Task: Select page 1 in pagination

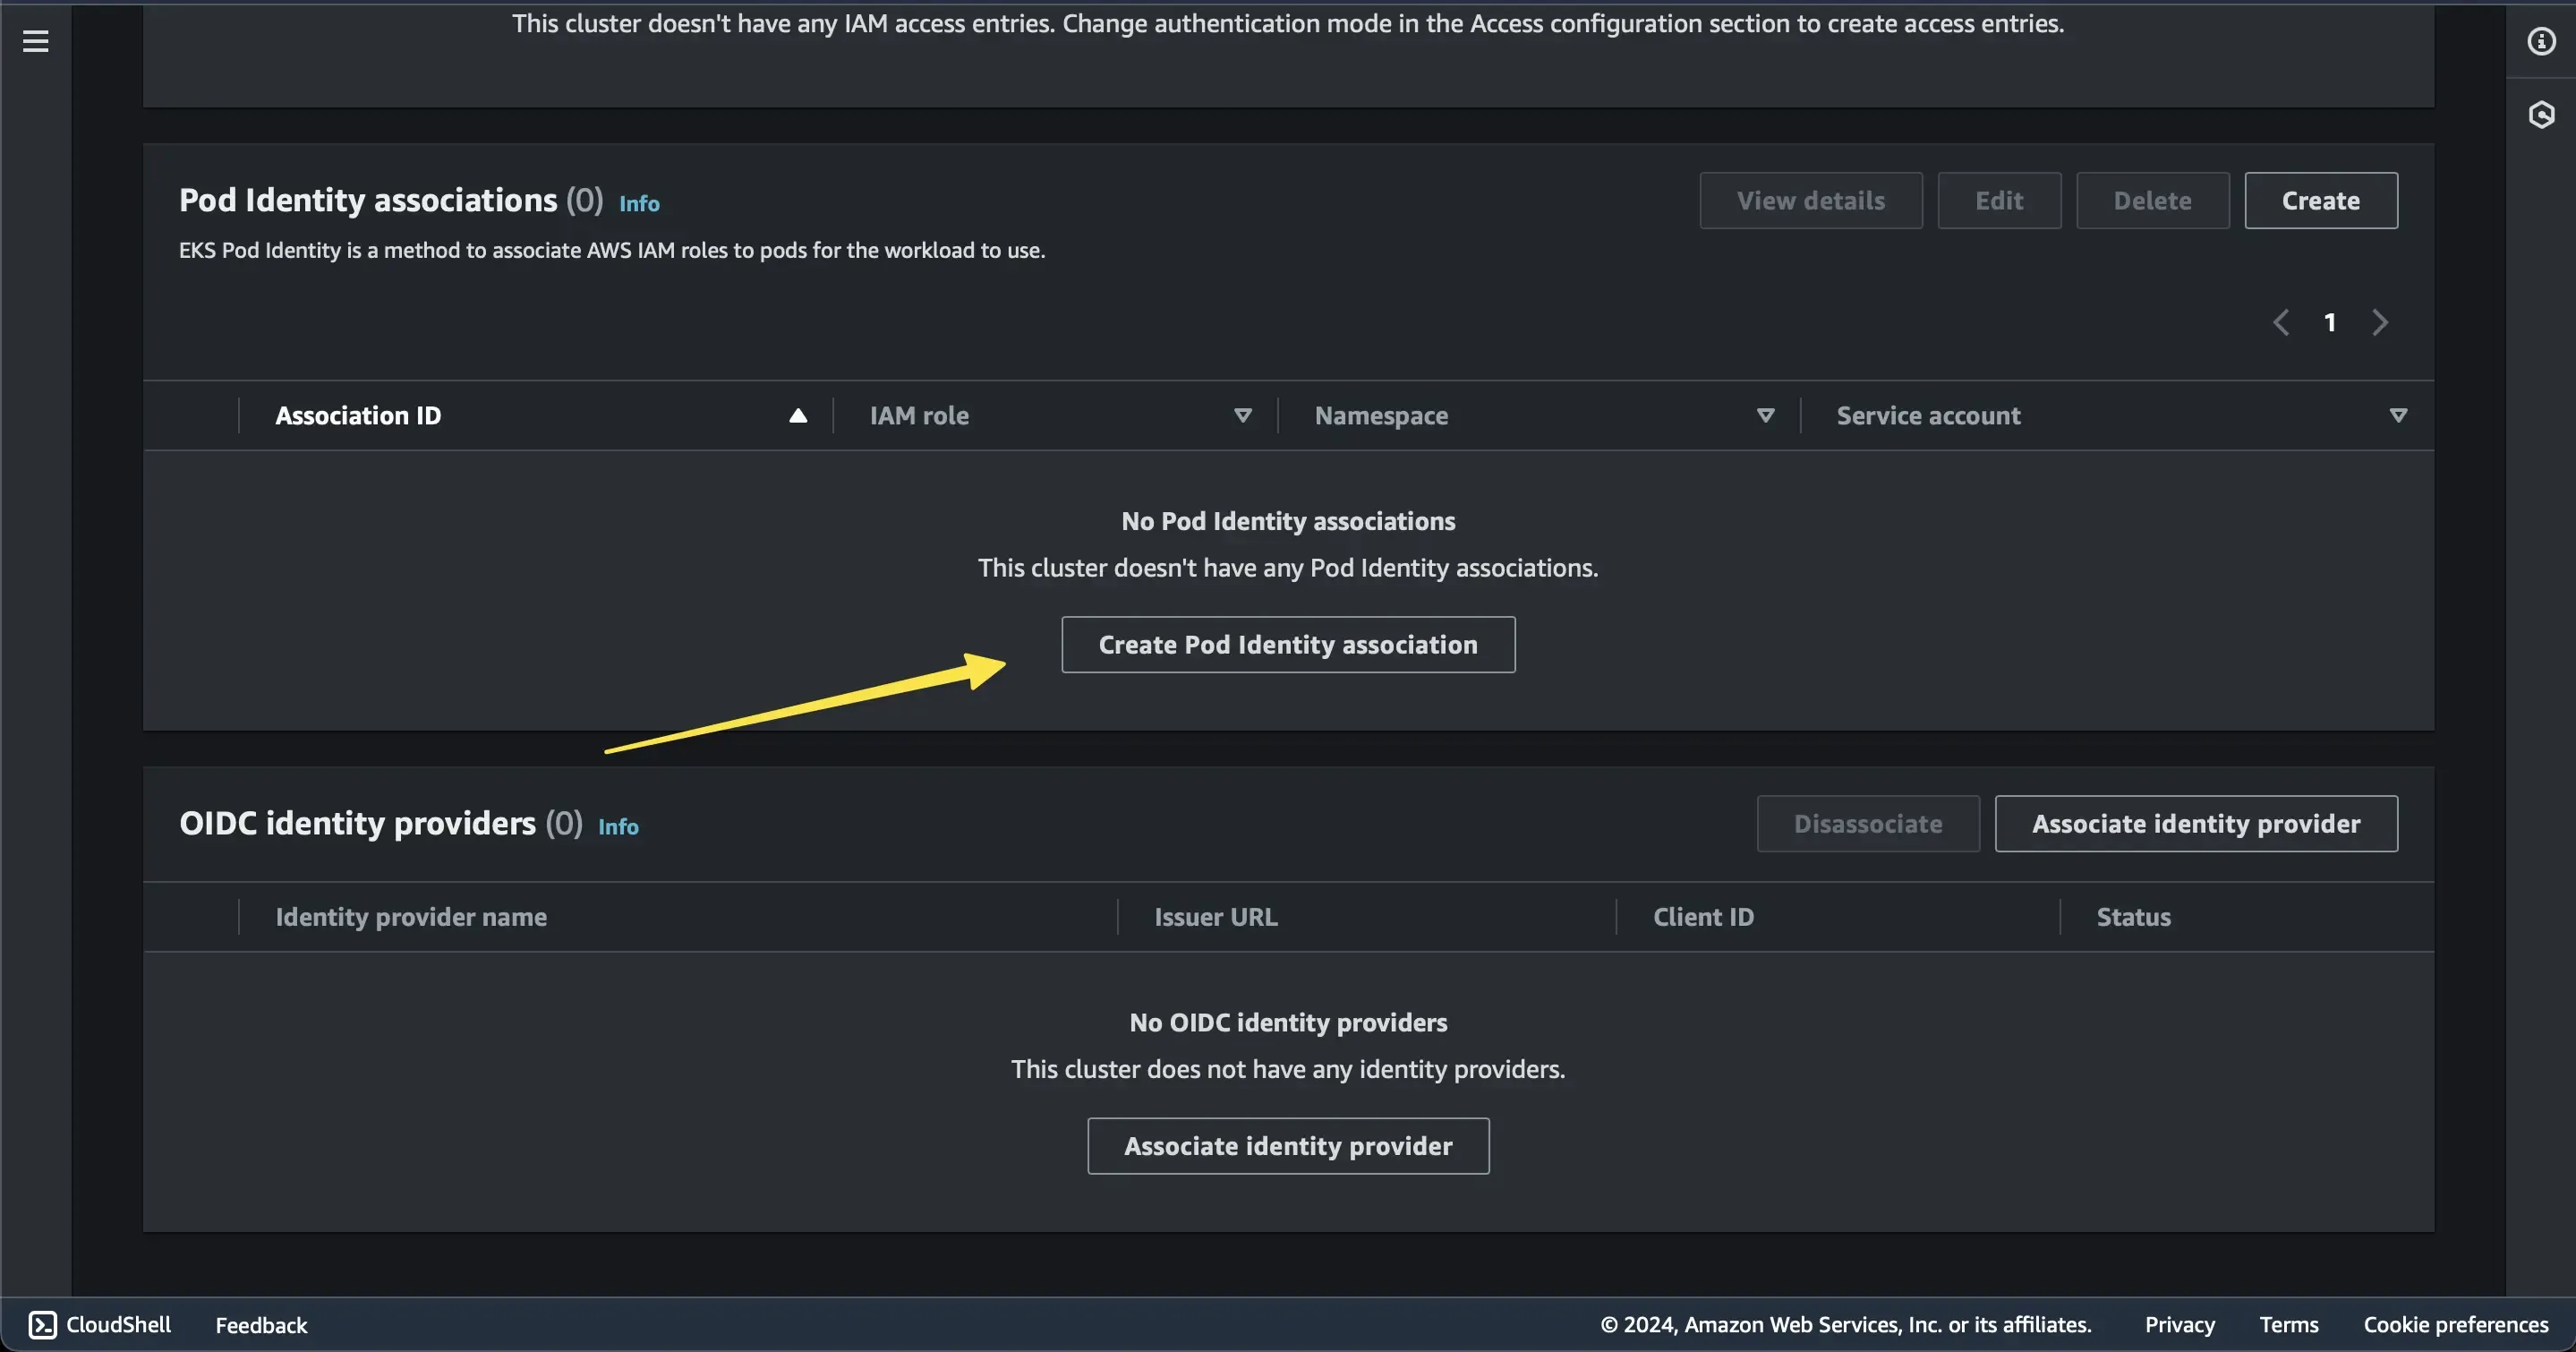Action: tap(2330, 322)
